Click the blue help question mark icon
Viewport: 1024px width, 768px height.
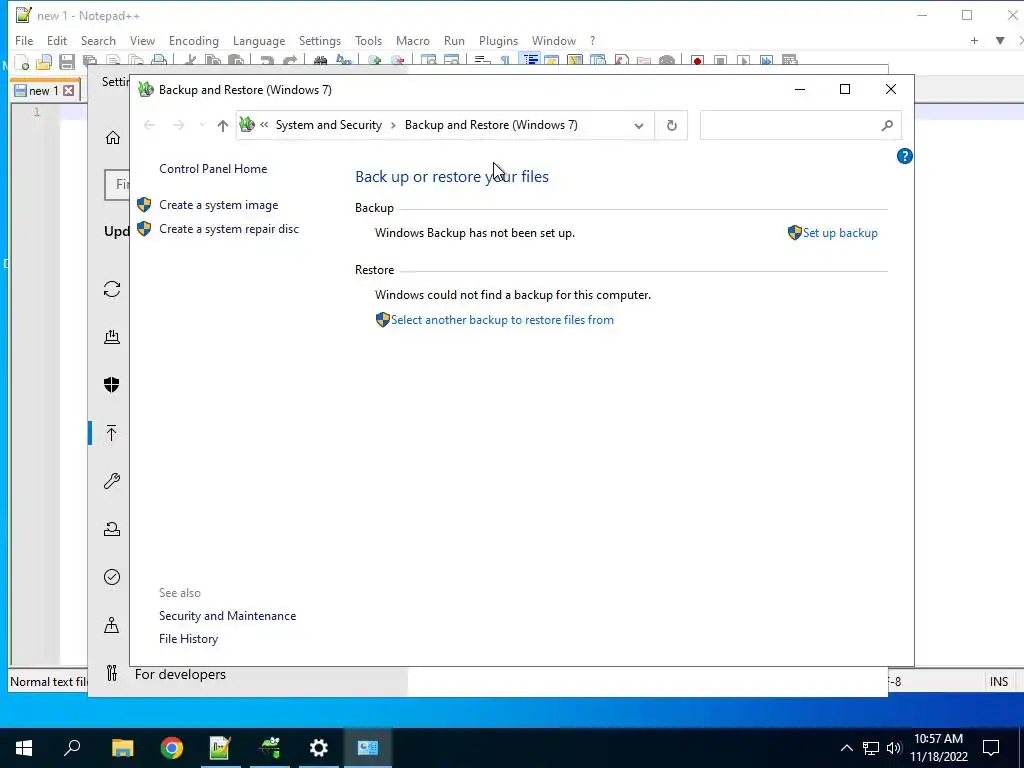pos(904,156)
